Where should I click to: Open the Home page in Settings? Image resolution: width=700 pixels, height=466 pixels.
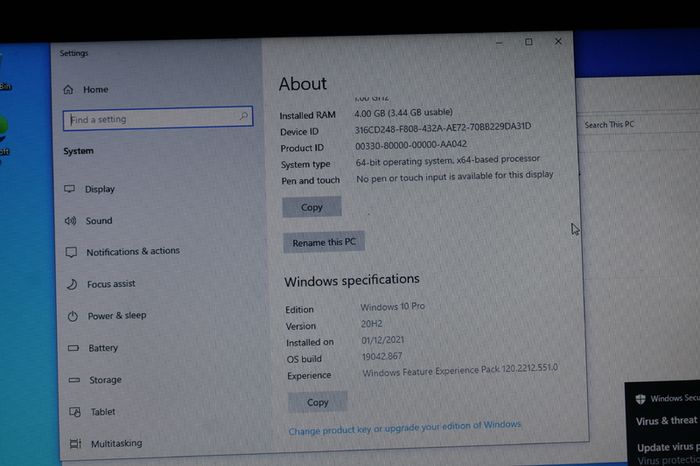pyautogui.click(x=96, y=89)
